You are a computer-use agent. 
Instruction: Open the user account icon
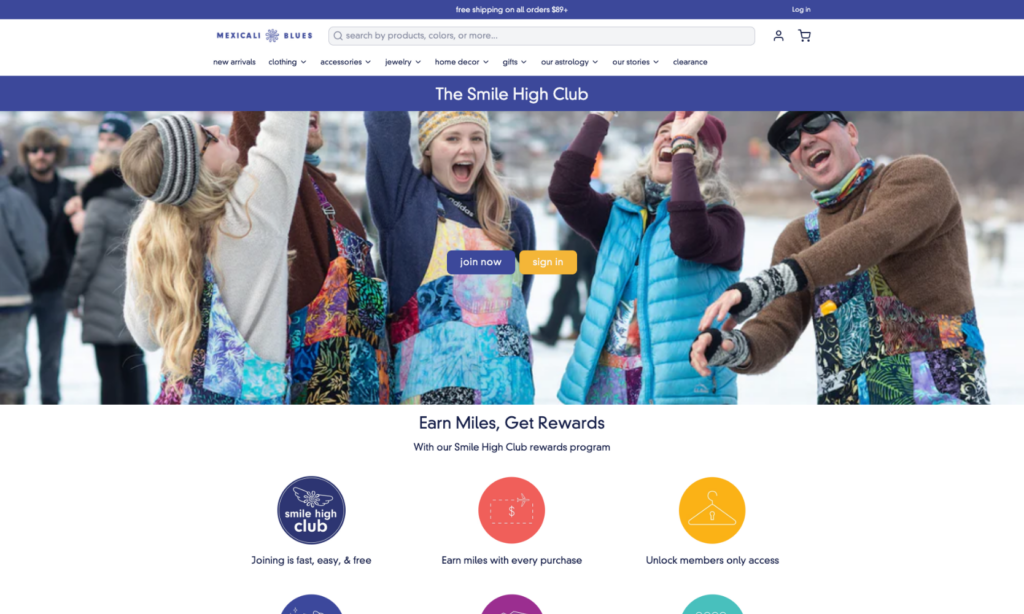778,36
